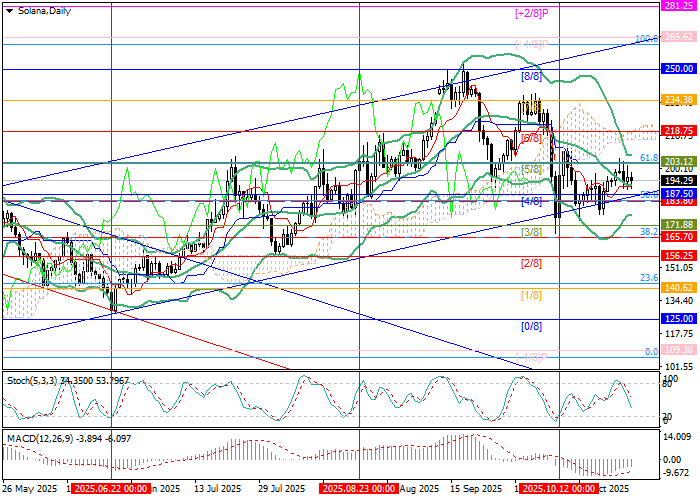Click the 187.50 blue price label
This screenshot has height=500, width=700.
tap(679, 194)
